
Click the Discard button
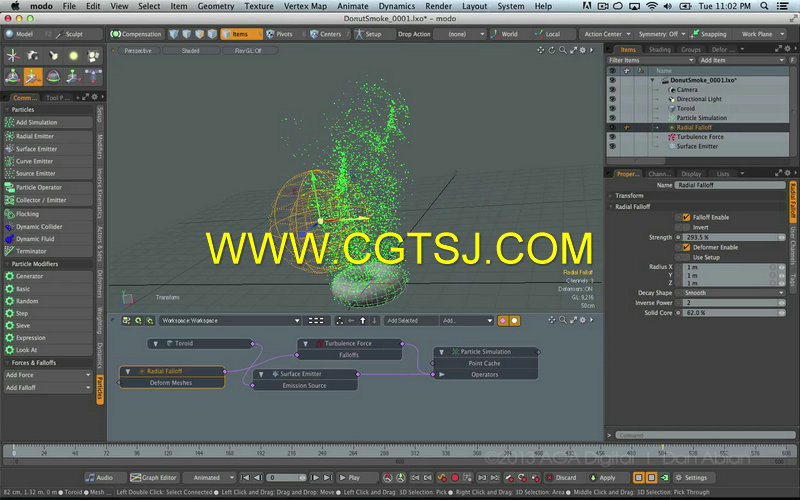click(x=561, y=478)
